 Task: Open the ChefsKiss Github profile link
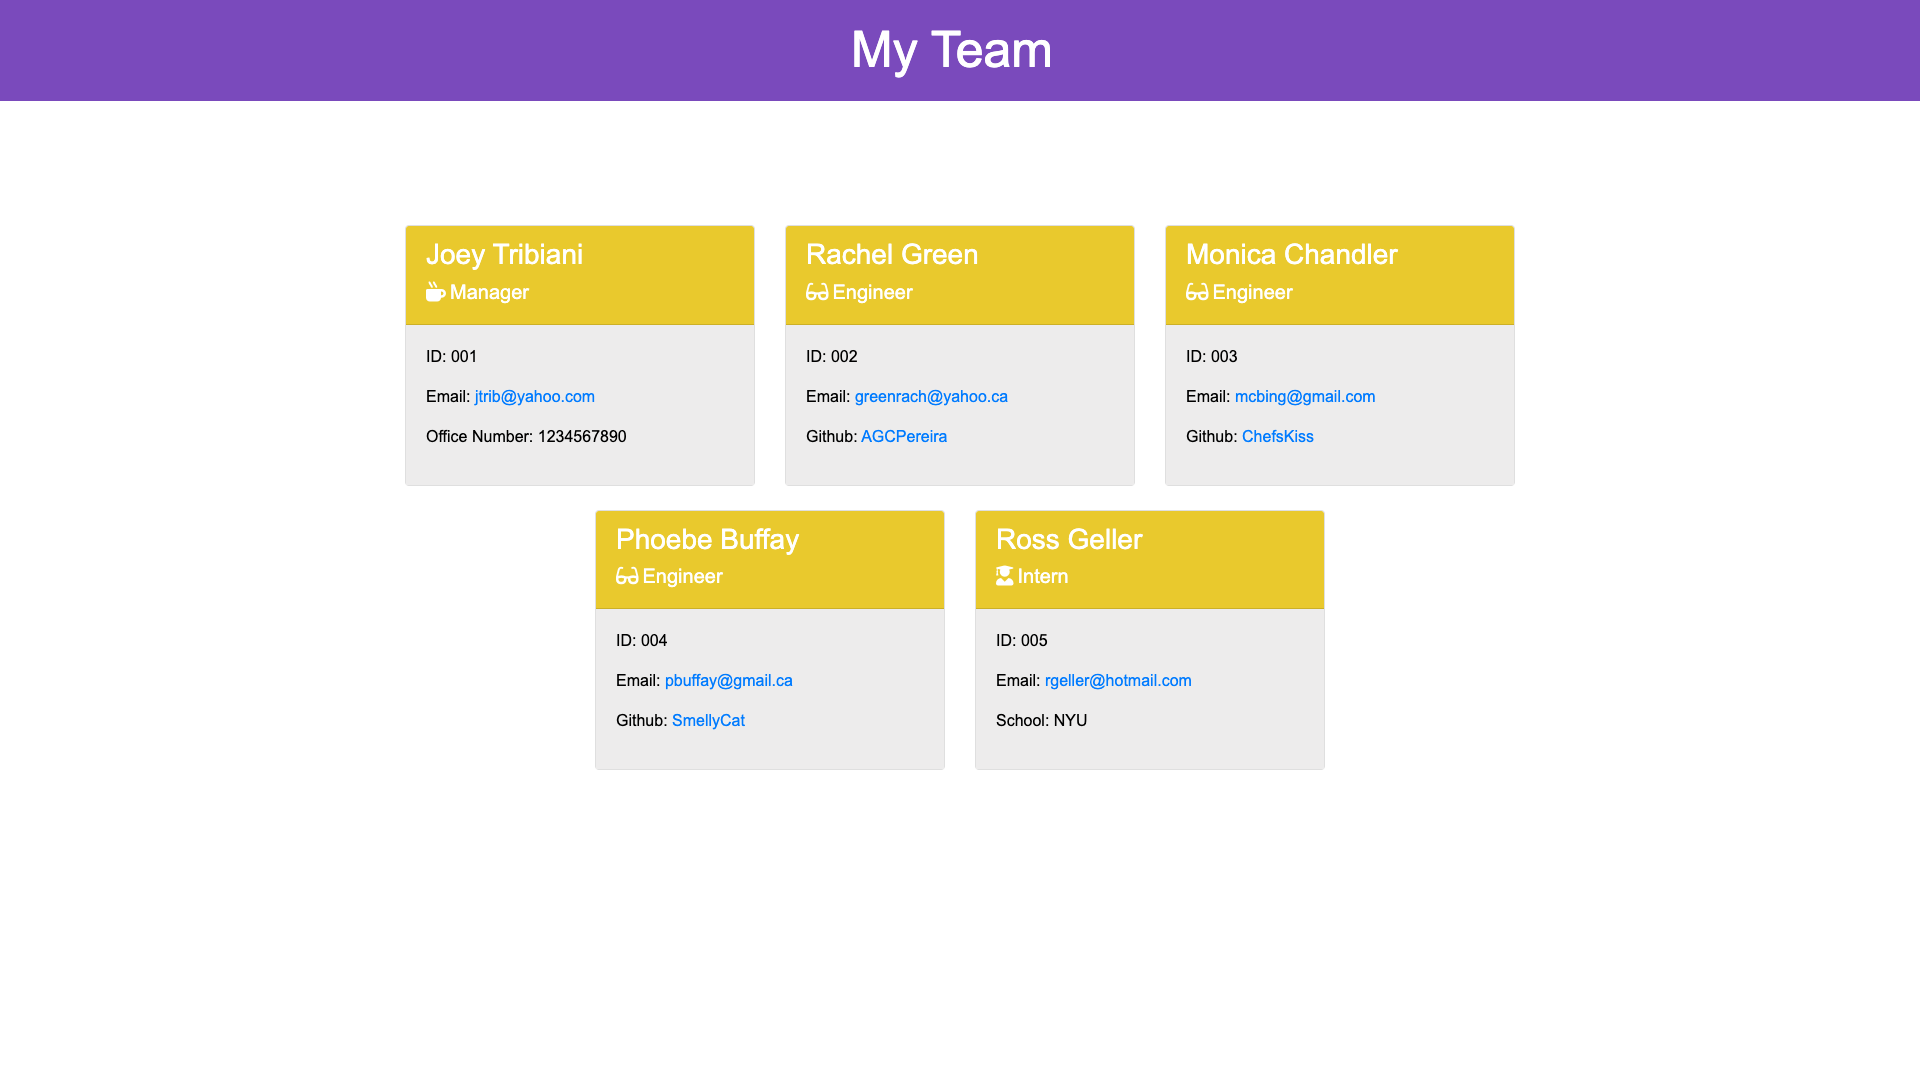click(x=1277, y=436)
